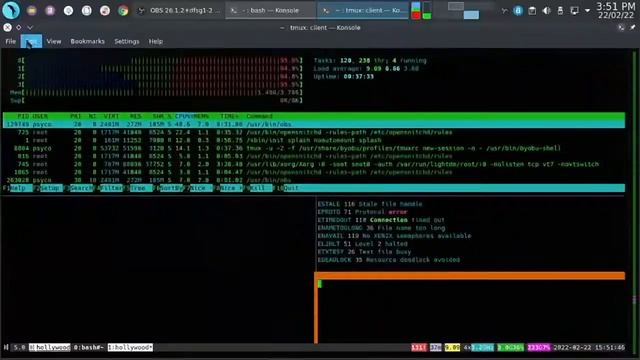This screenshot has height=360, width=640.
Task: Click the panel clock showing 3:51 PM
Action: click(616, 10)
